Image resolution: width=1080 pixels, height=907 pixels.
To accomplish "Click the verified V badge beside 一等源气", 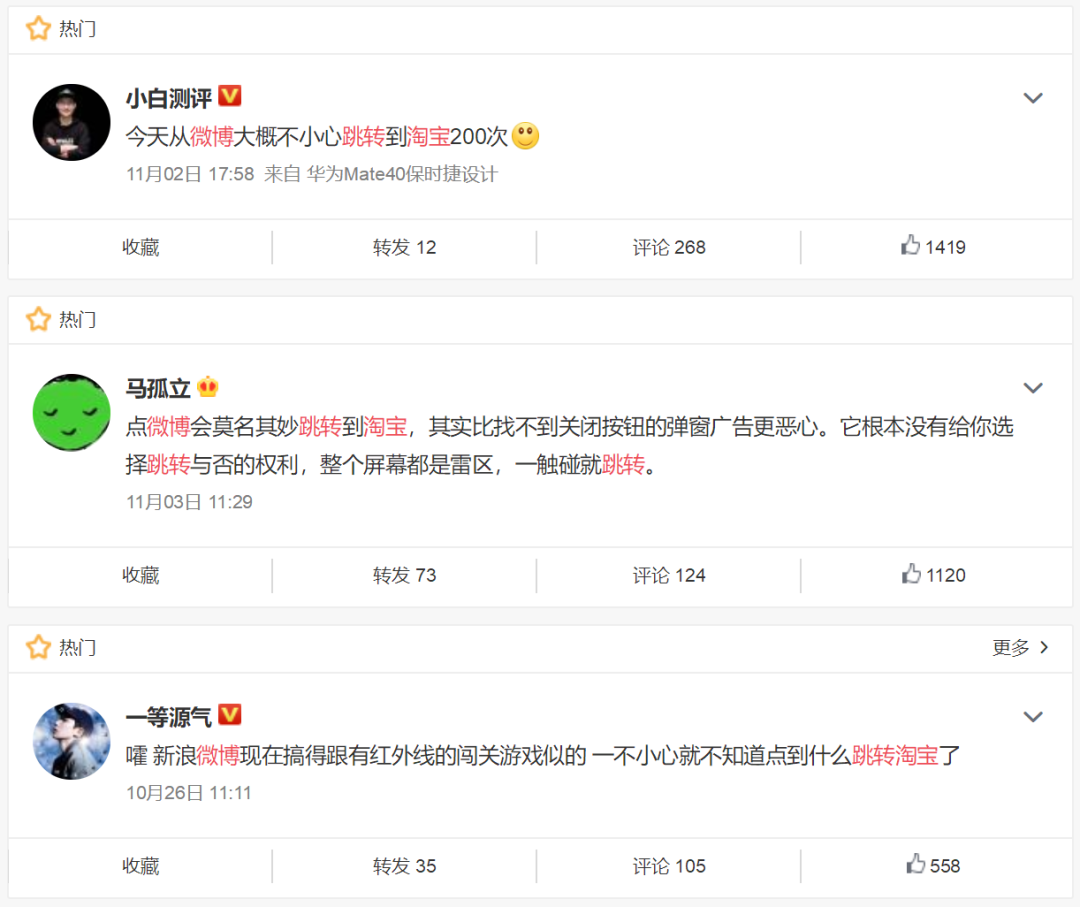I will pyautogui.click(x=230, y=715).
